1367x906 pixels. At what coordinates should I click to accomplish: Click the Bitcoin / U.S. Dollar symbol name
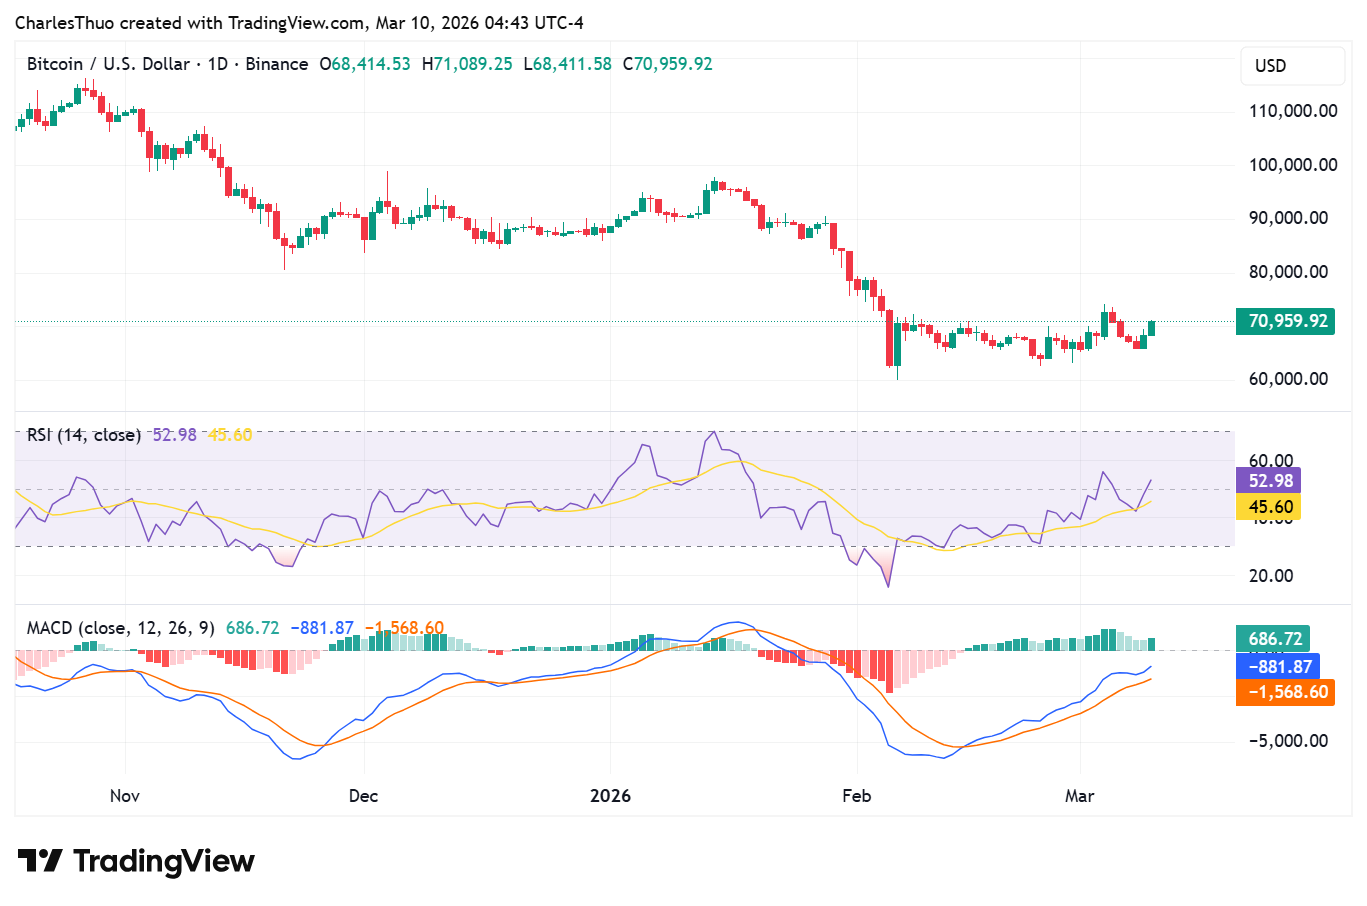click(x=110, y=64)
